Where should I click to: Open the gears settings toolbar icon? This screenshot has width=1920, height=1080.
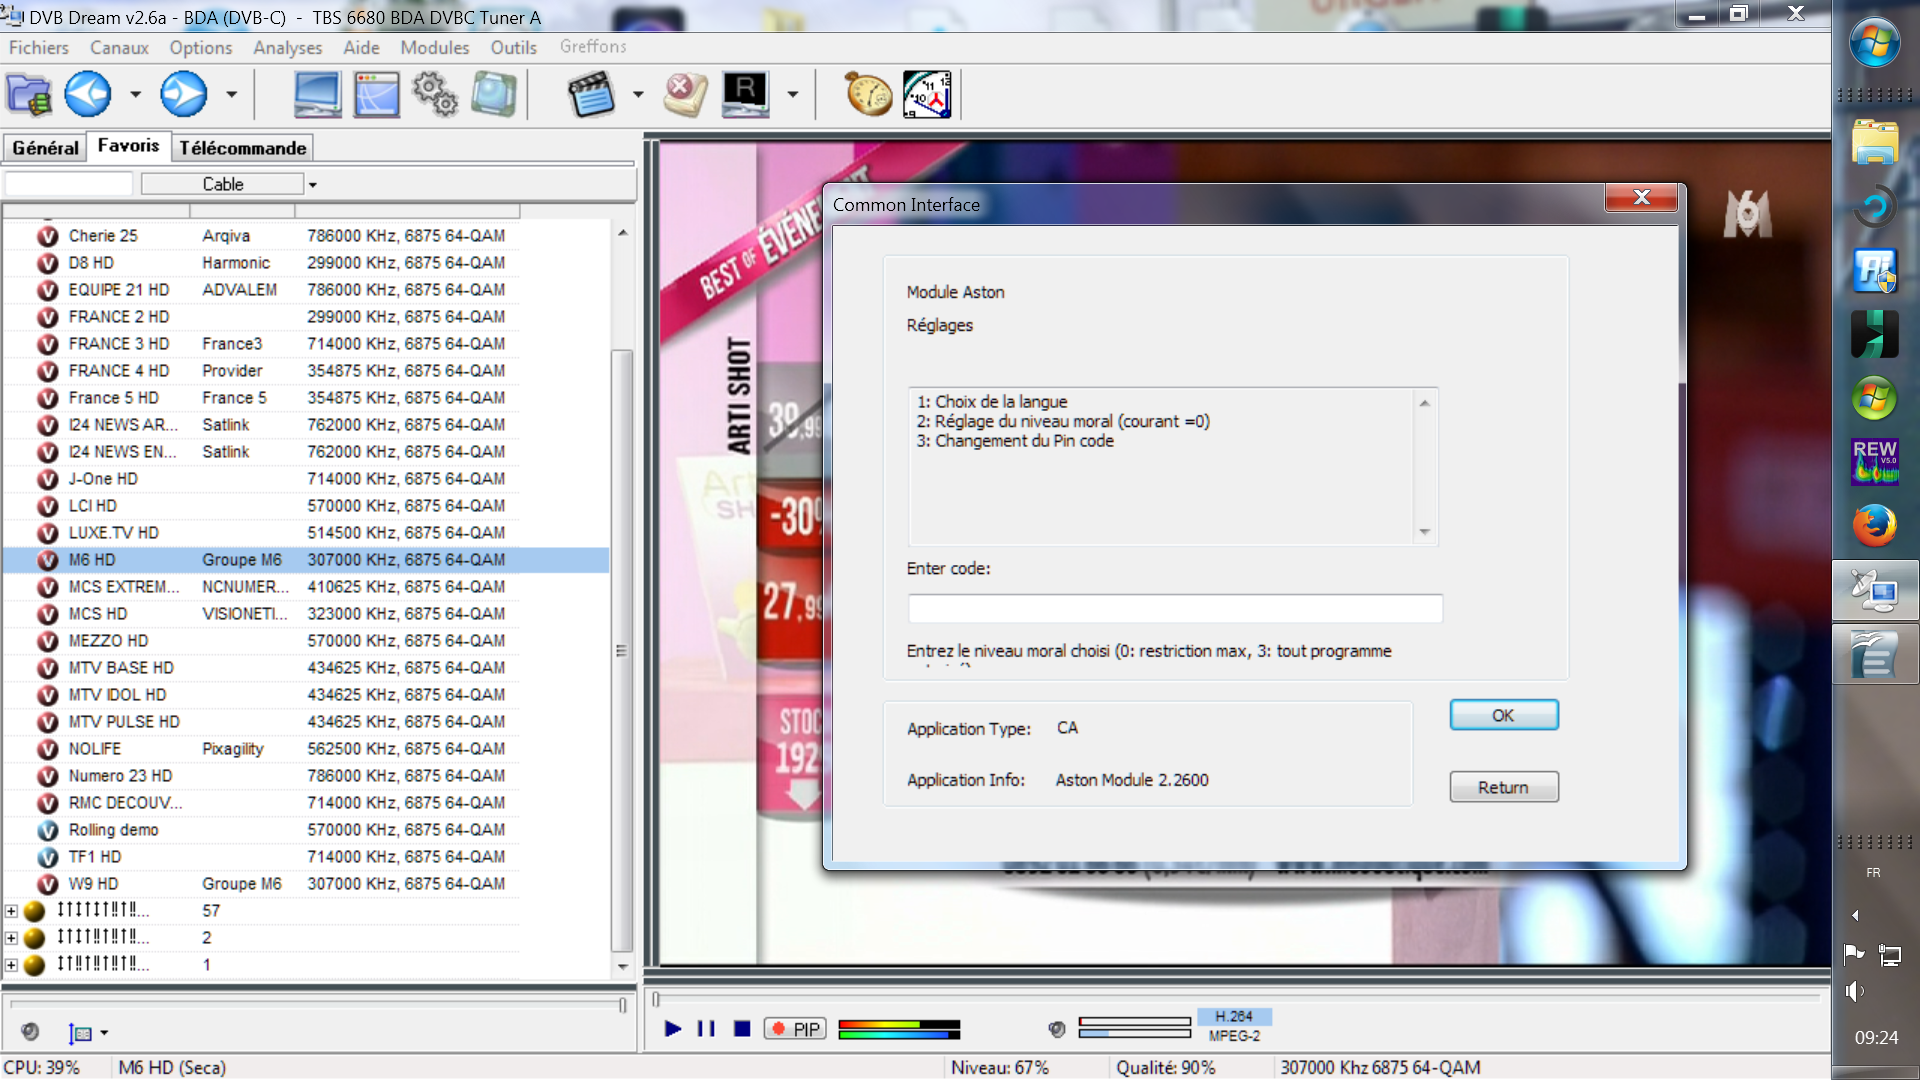(x=435, y=95)
